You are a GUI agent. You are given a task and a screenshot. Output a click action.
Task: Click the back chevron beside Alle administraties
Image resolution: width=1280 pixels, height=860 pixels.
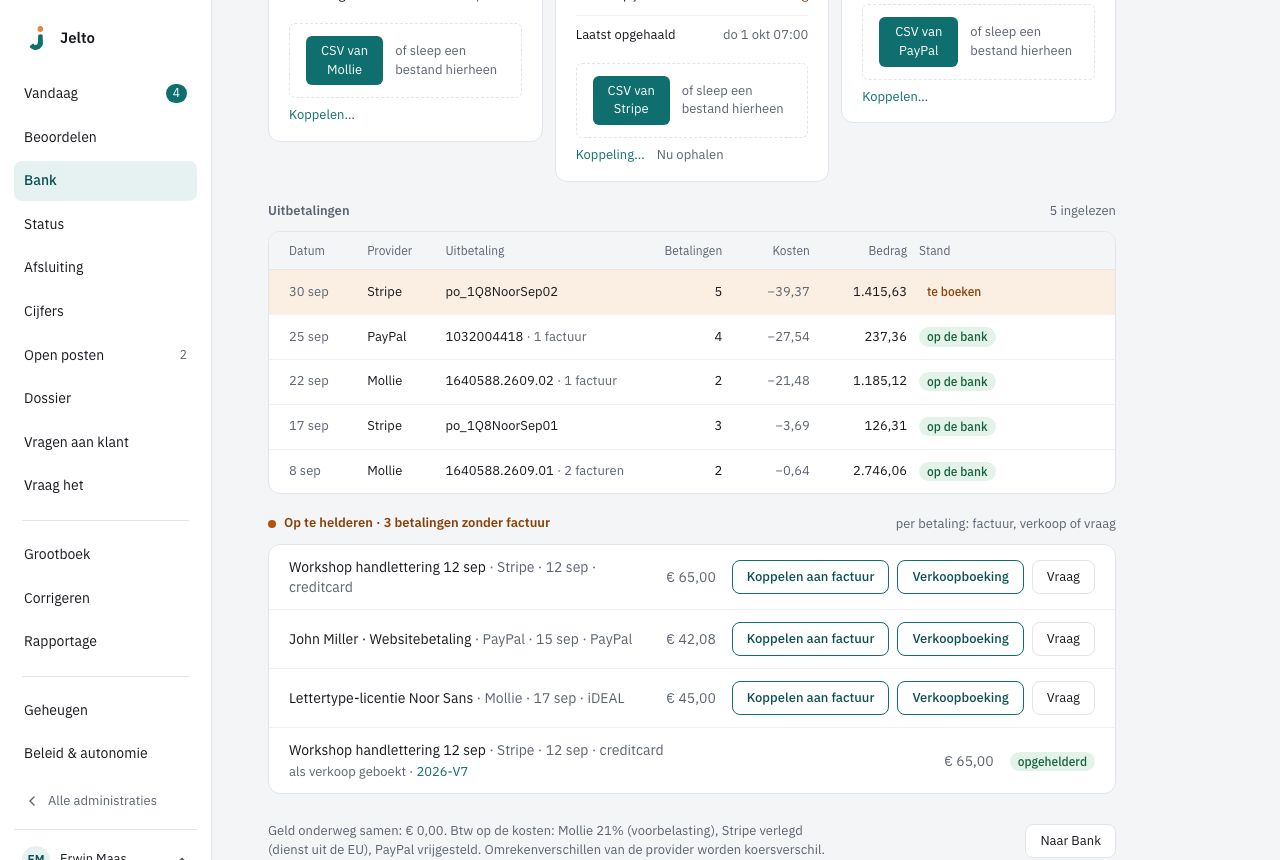pyautogui.click(x=32, y=801)
